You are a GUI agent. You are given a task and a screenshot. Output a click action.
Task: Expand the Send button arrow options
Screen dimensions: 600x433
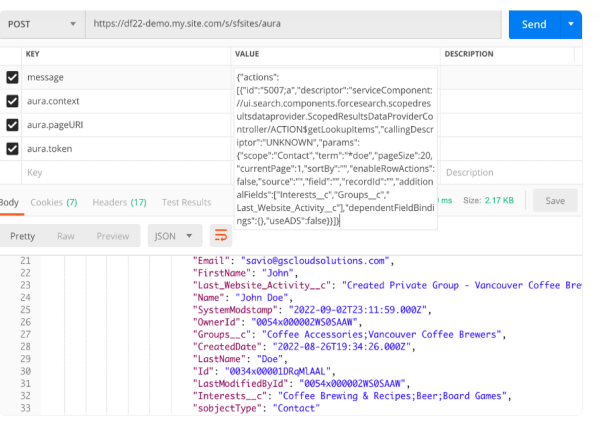pos(571,23)
